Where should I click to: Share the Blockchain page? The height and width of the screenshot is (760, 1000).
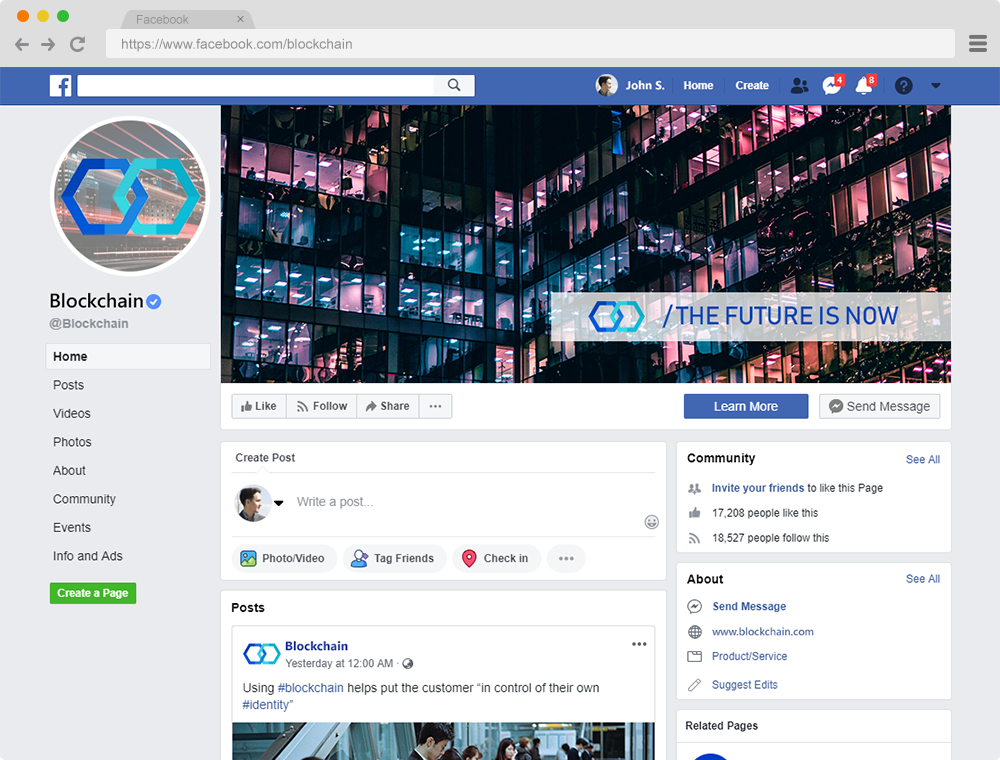click(x=388, y=406)
